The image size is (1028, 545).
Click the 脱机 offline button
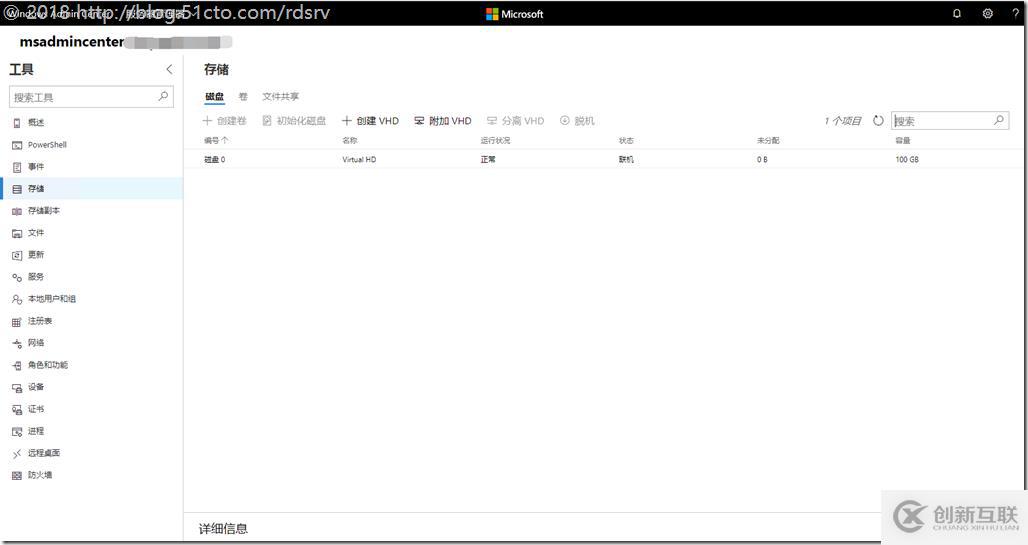pyautogui.click(x=577, y=121)
